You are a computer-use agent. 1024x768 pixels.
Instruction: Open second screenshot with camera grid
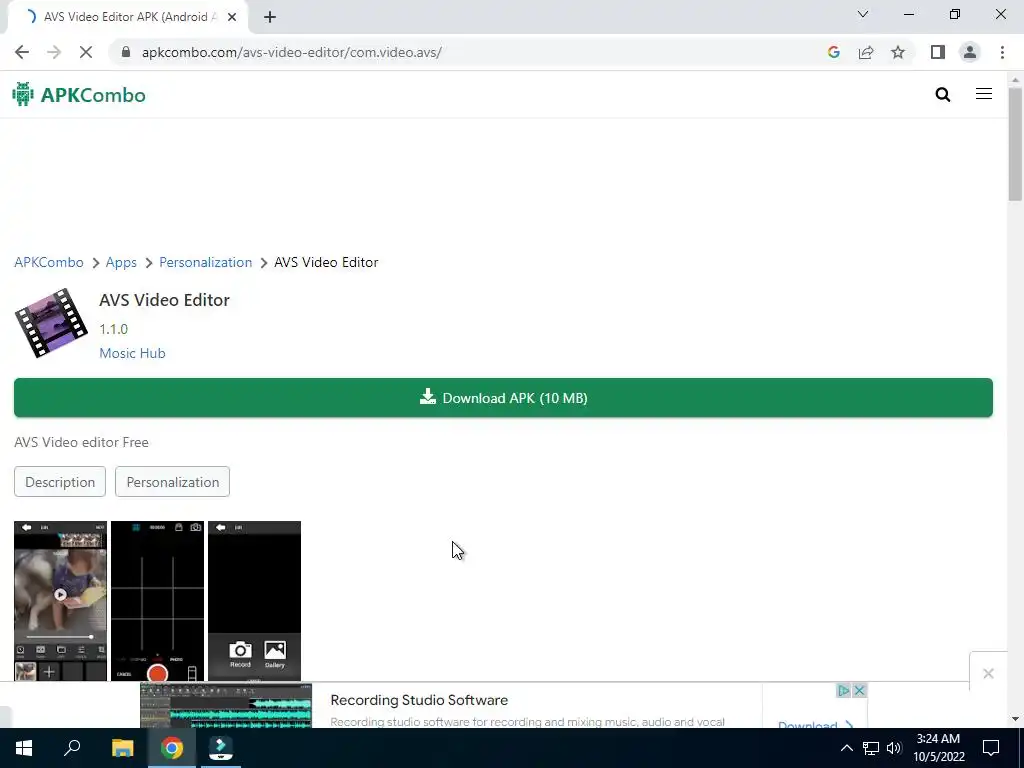pyautogui.click(x=157, y=601)
